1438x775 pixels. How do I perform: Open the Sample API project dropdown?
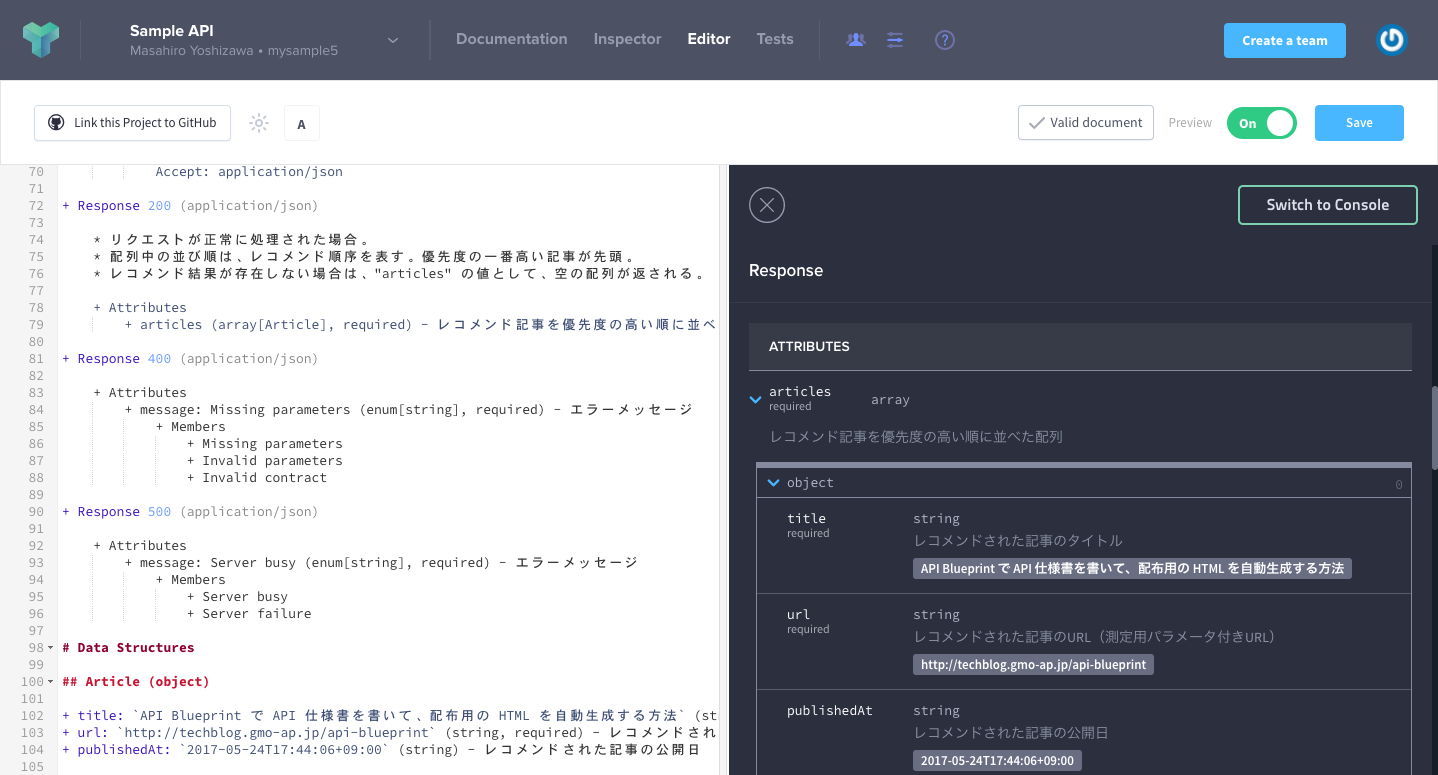click(393, 40)
